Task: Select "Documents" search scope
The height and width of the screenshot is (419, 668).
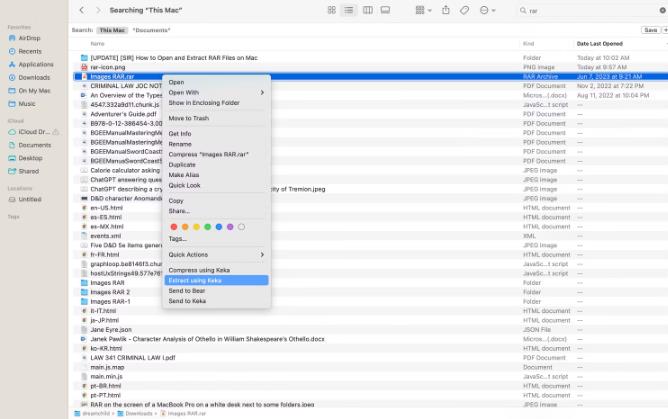Action: point(151,30)
